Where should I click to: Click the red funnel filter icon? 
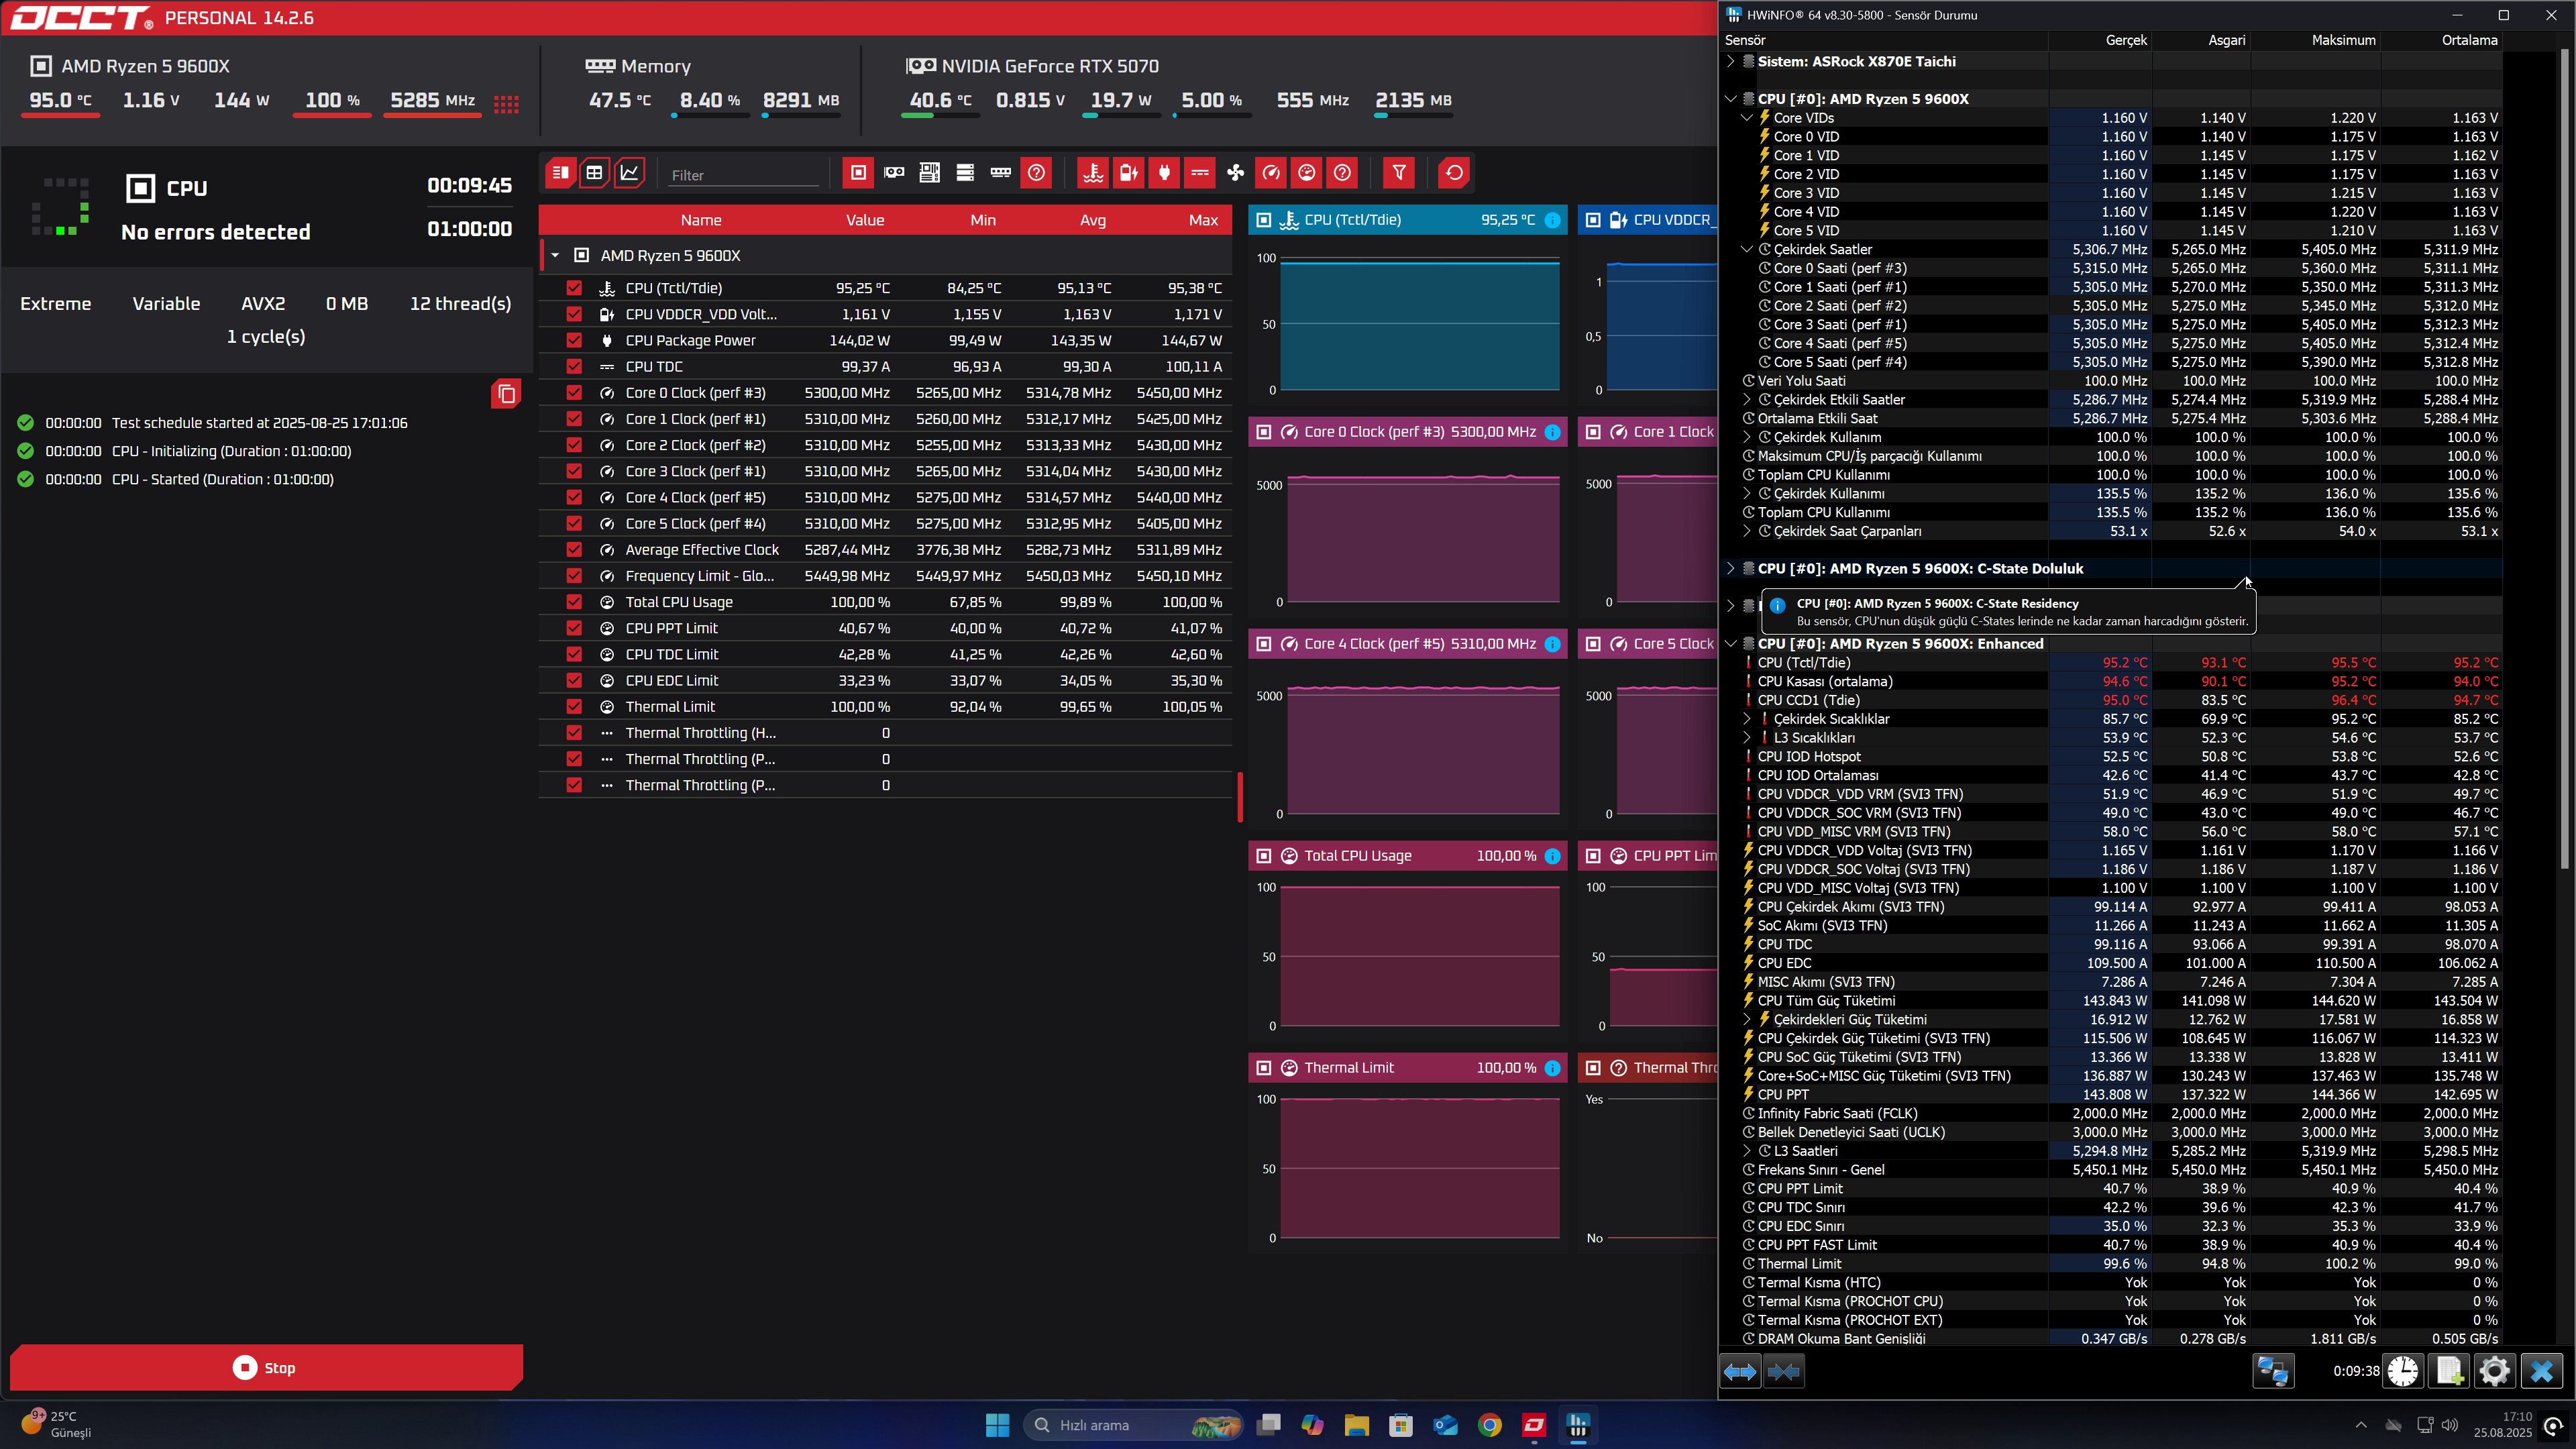click(x=1399, y=173)
